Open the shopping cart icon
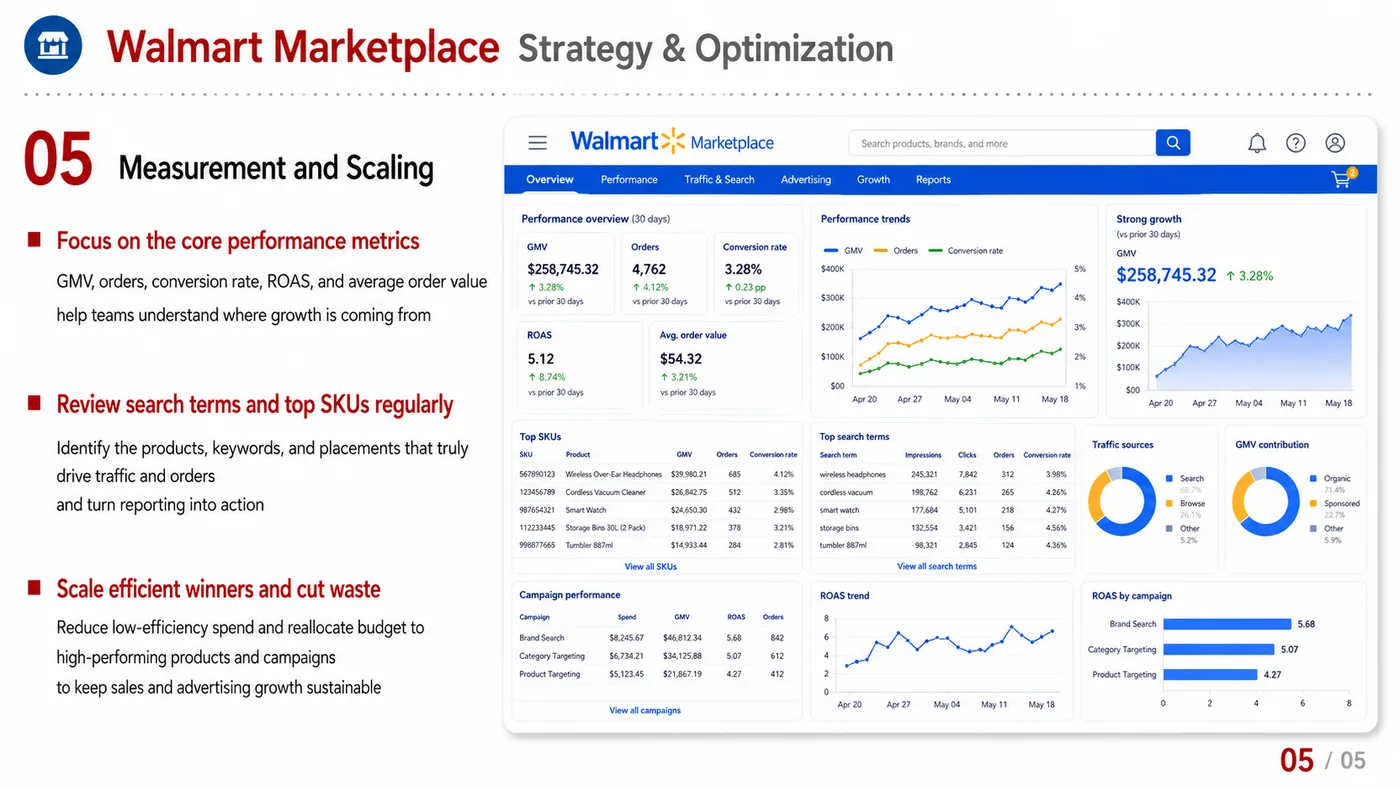The width and height of the screenshot is (1400, 788). (x=1342, y=179)
